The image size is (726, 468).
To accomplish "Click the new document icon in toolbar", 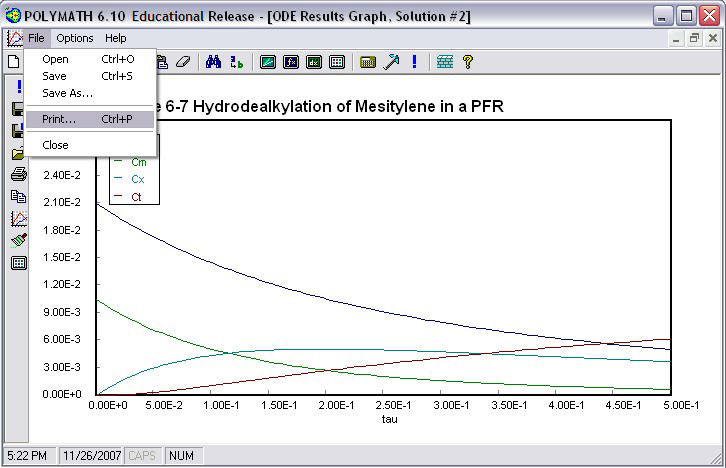I will [14, 62].
